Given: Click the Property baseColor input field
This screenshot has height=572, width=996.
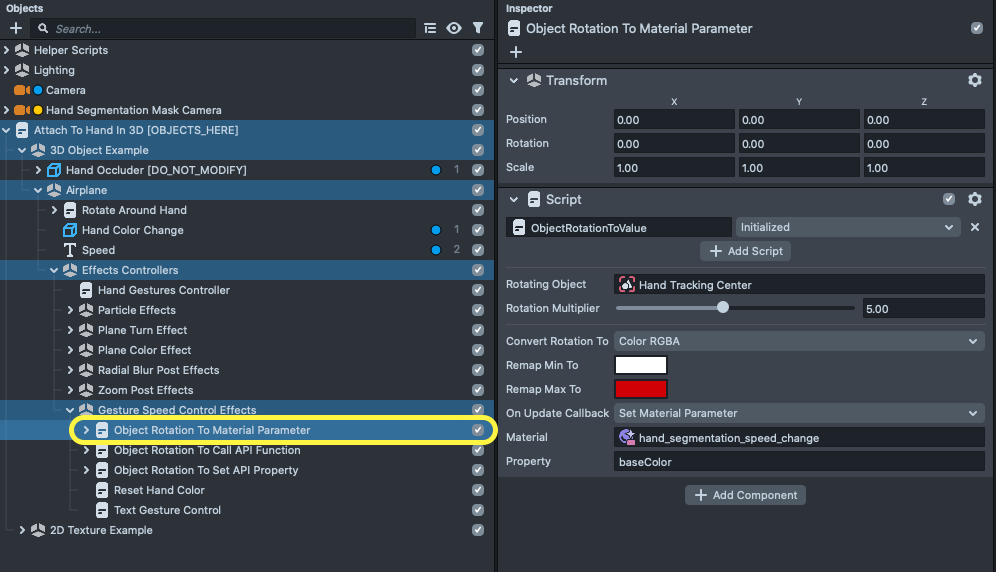Looking at the screenshot, I should pyautogui.click(x=799, y=461).
